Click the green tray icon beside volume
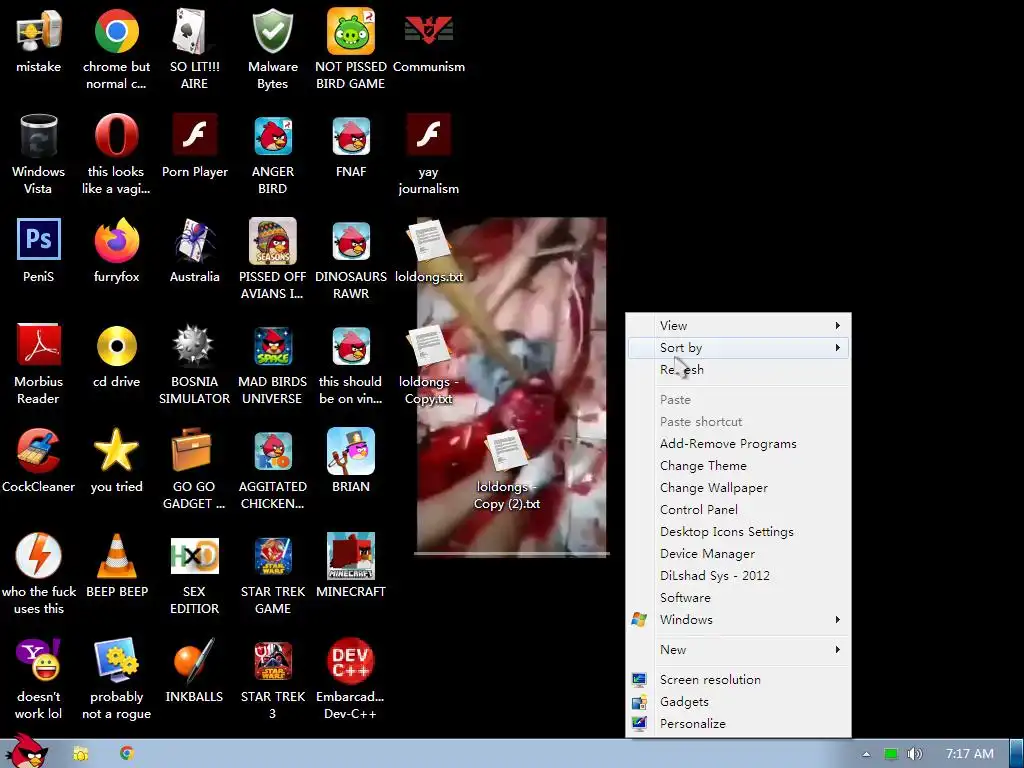 [x=890, y=754]
